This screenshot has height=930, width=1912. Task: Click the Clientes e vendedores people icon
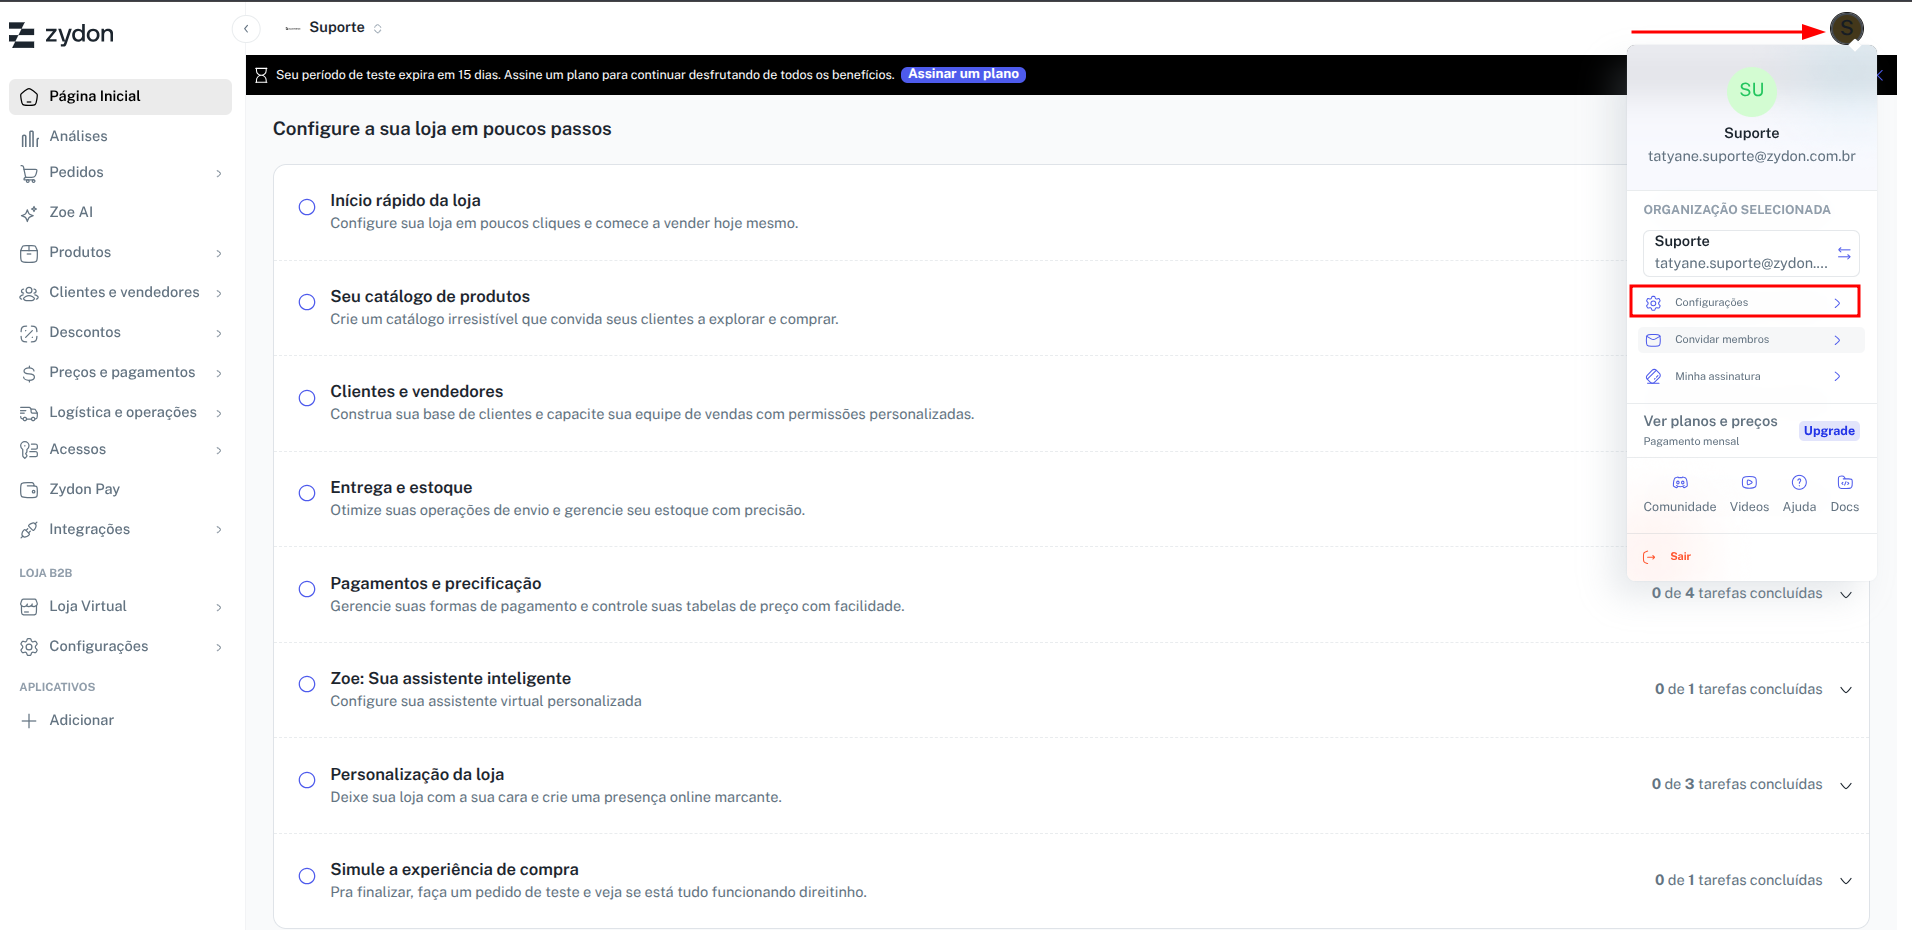[x=29, y=293]
